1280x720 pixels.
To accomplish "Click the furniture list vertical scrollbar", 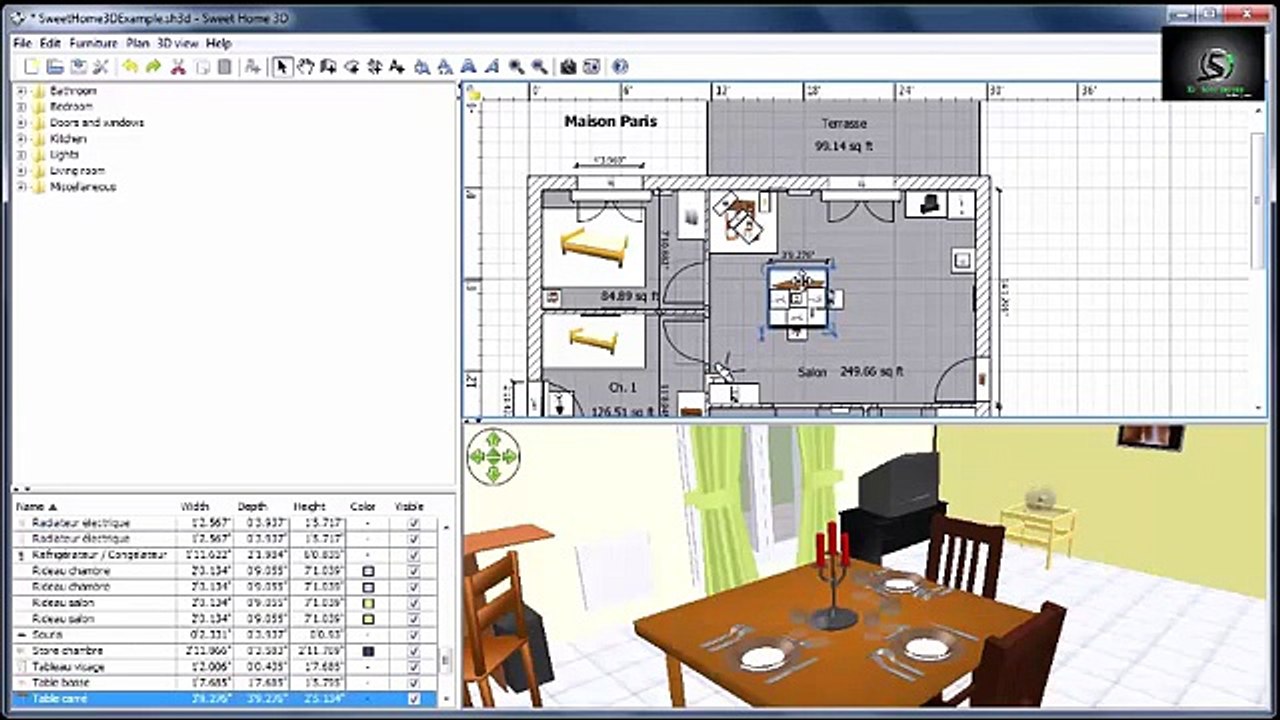I will click(446, 663).
